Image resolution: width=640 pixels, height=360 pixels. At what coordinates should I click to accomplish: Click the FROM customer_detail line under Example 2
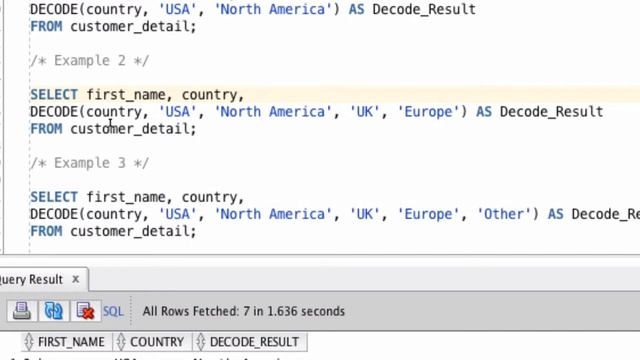click(113, 129)
